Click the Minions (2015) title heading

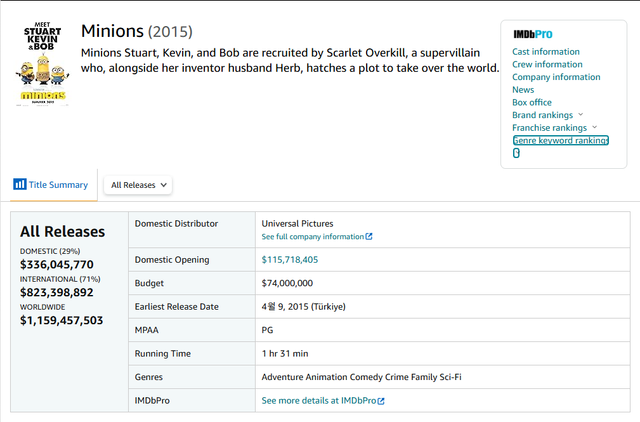136,32
